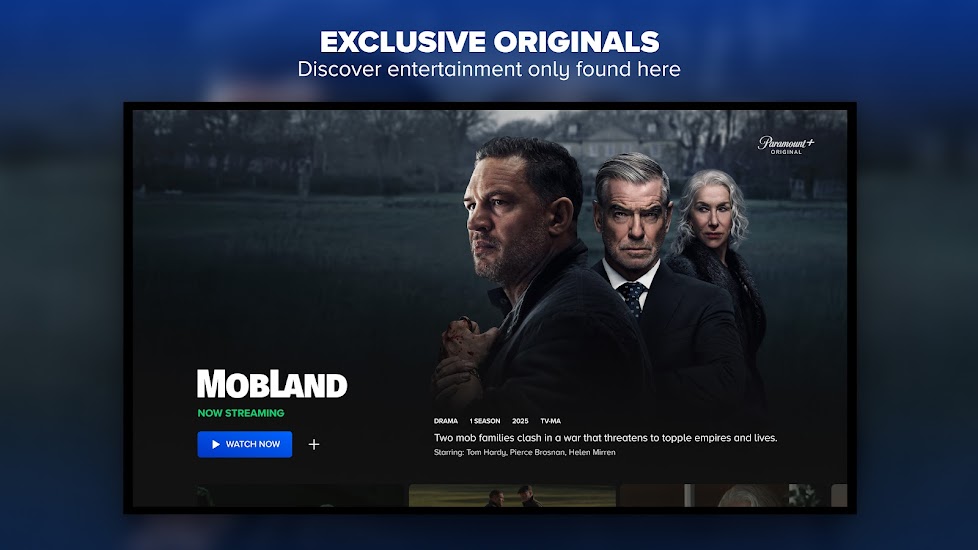The height and width of the screenshot is (550, 978).
Task: Open the partially visible last thumbnail
Action: tap(840, 495)
